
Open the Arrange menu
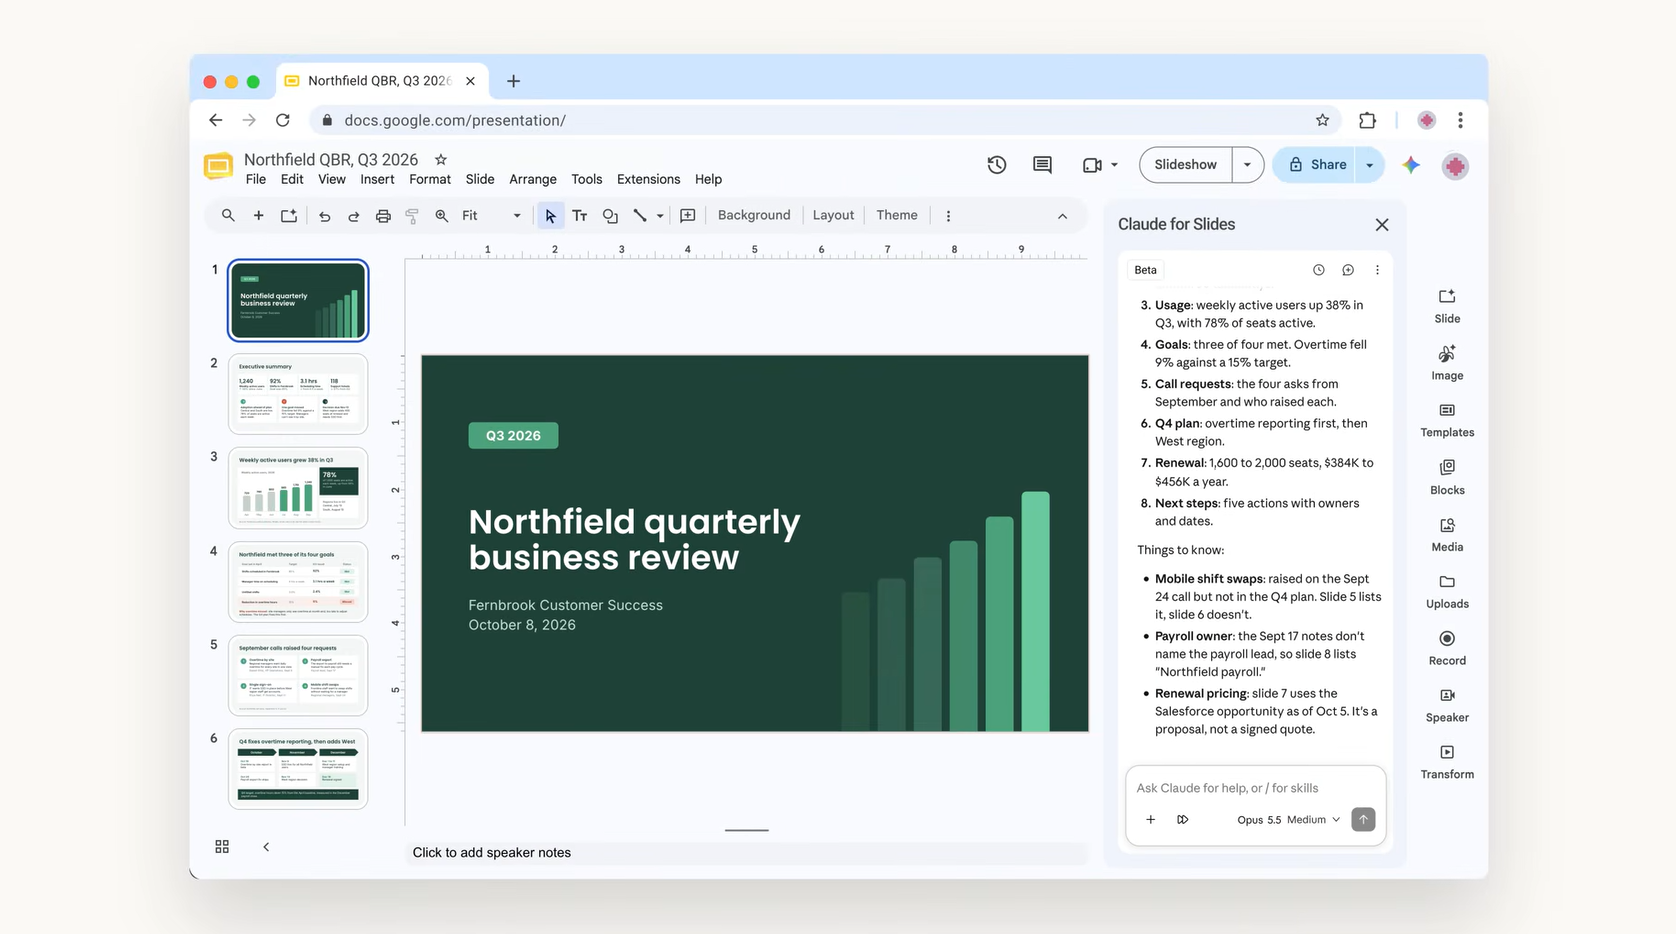(533, 180)
